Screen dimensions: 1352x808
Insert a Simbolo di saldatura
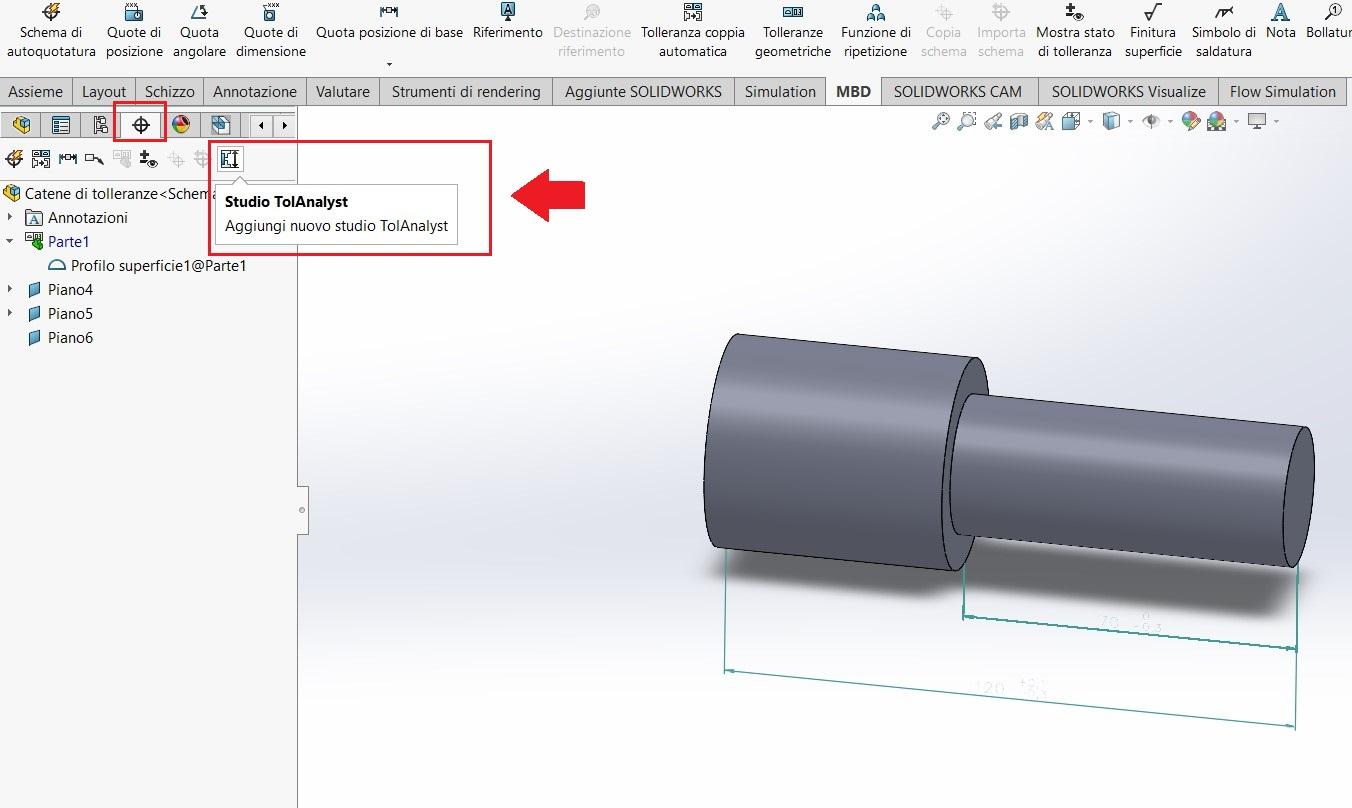[1224, 30]
